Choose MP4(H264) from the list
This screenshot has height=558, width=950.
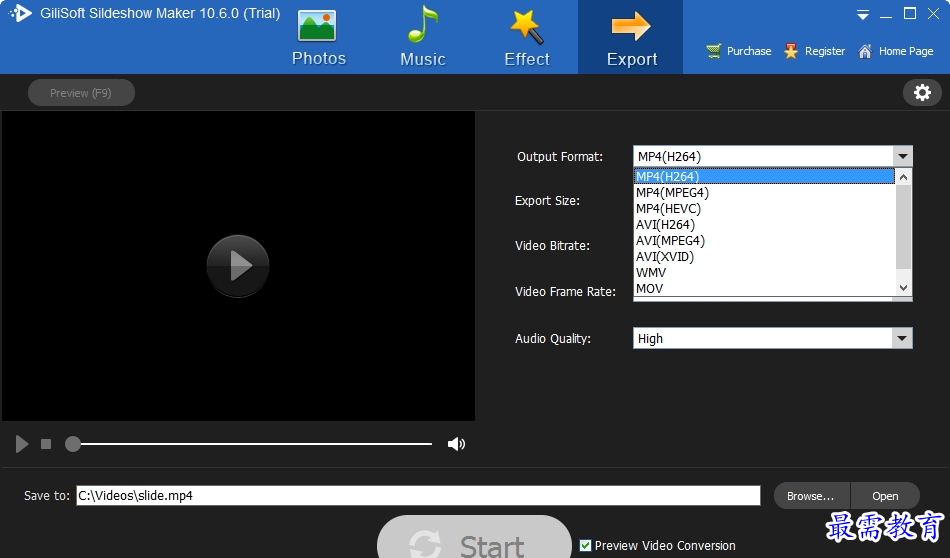click(764, 176)
